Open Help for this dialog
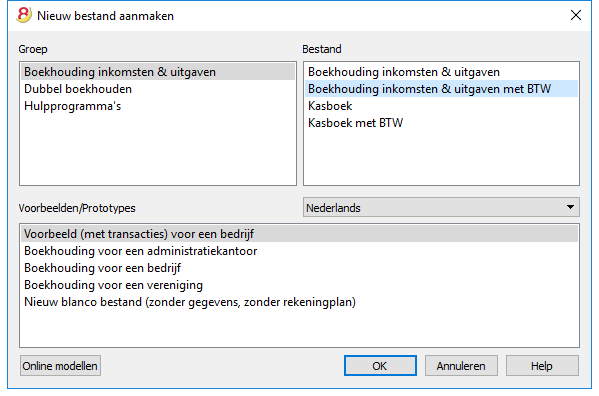This screenshot has height=396, width=599. pos(542,366)
